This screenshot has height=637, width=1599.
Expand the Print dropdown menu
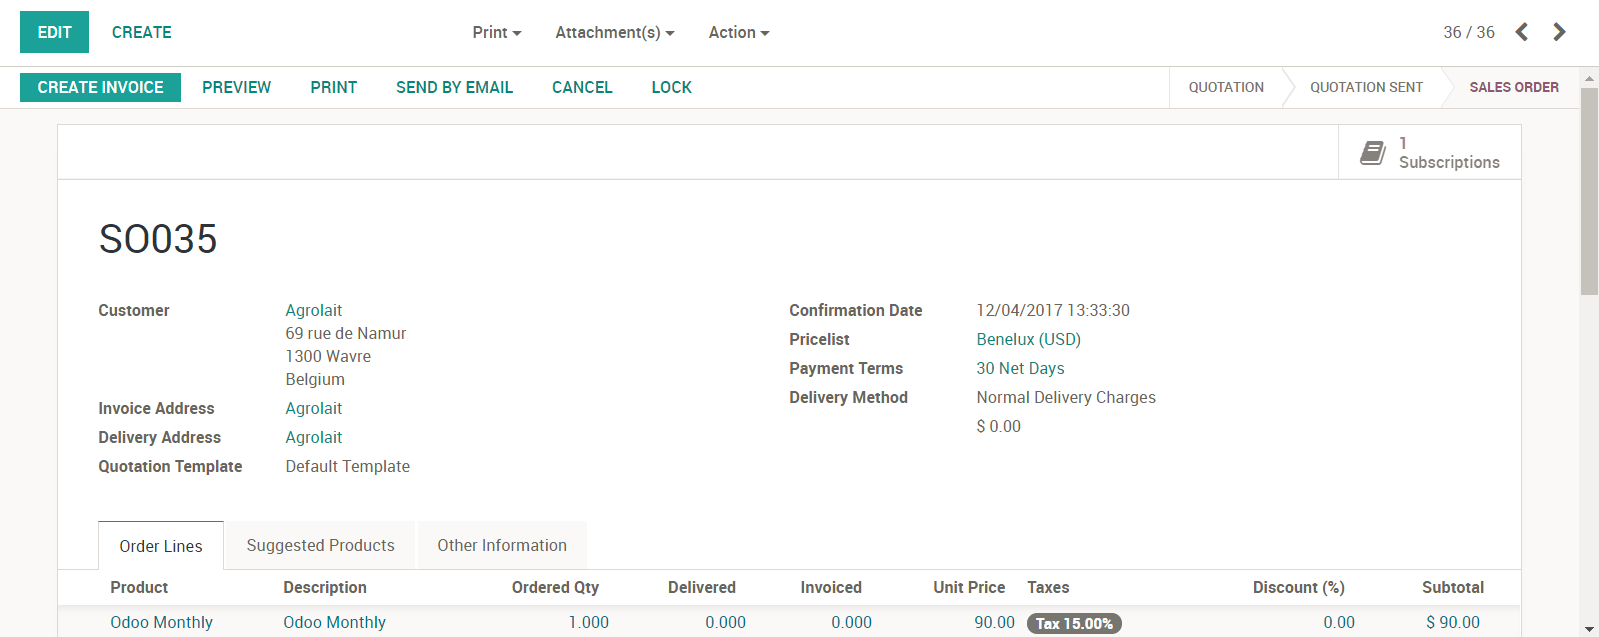click(x=497, y=32)
